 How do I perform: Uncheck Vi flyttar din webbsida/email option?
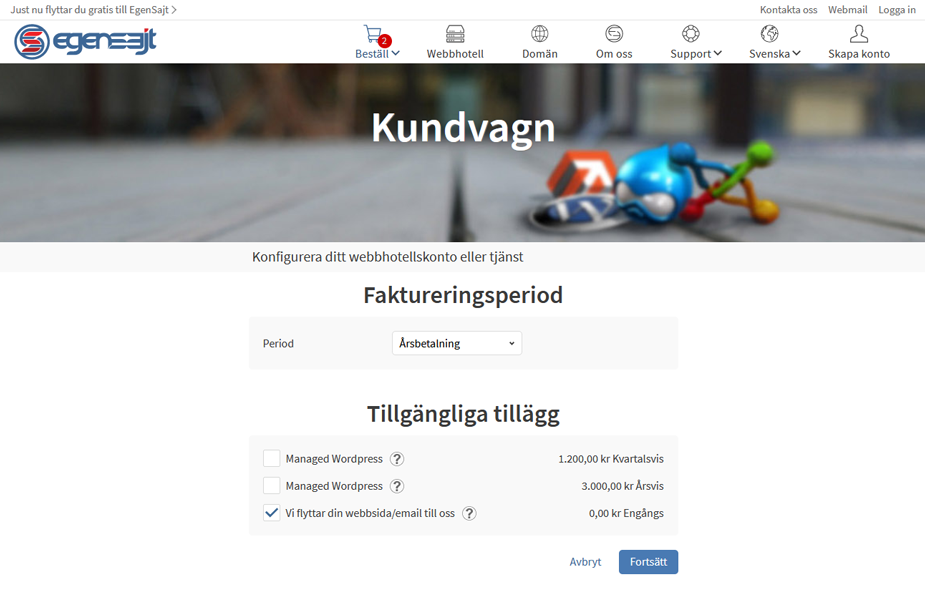point(271,513)
